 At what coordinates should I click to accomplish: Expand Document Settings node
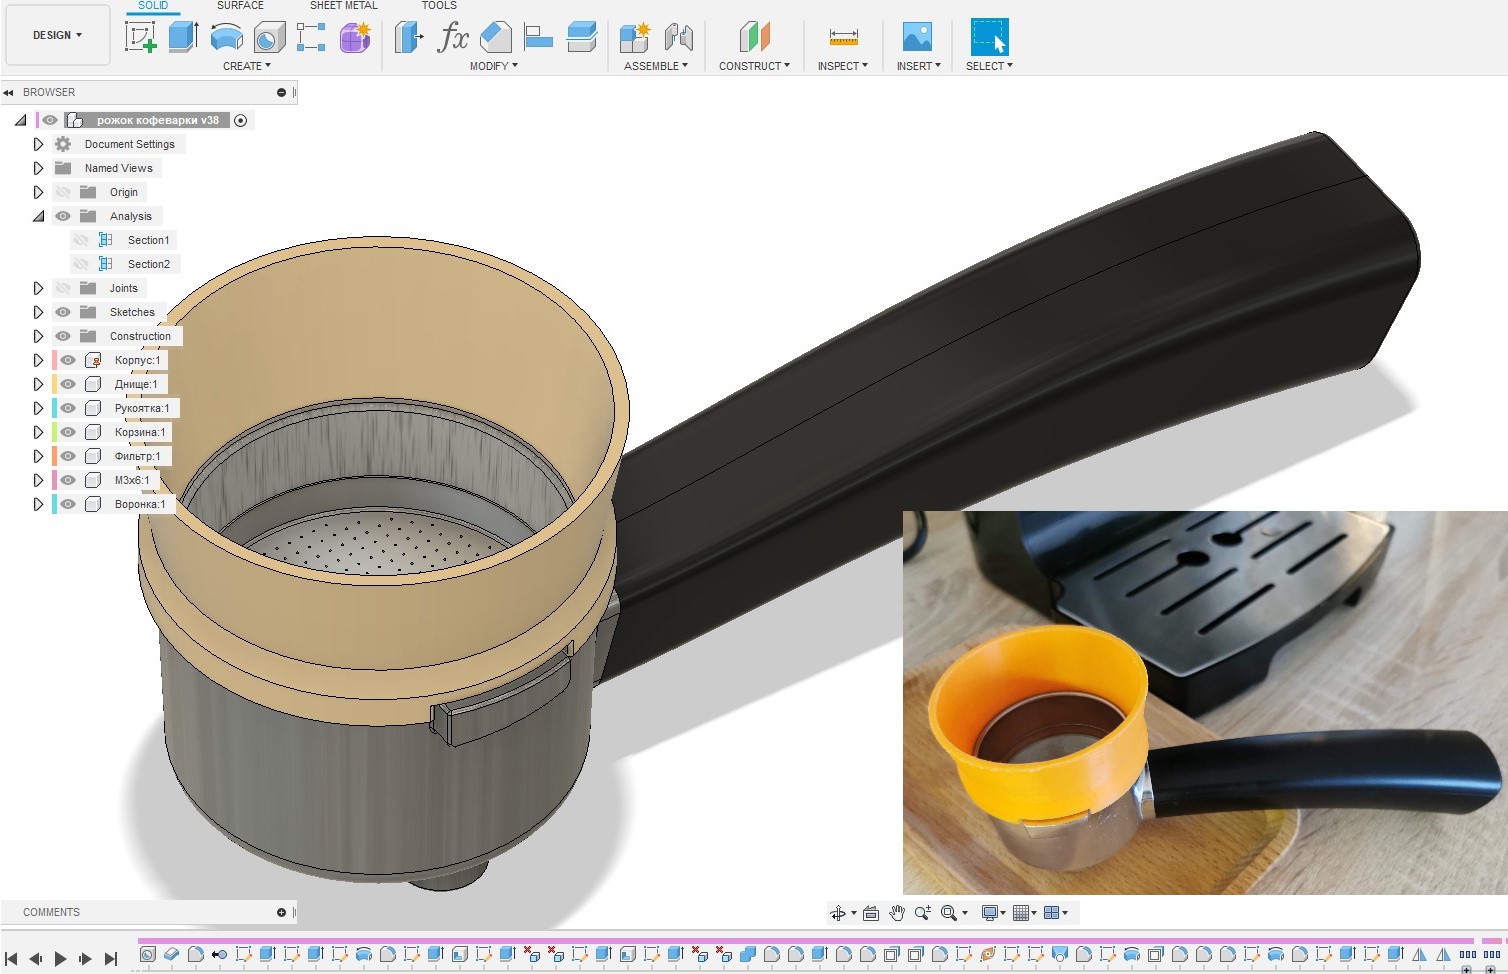[x=38, y=144]
